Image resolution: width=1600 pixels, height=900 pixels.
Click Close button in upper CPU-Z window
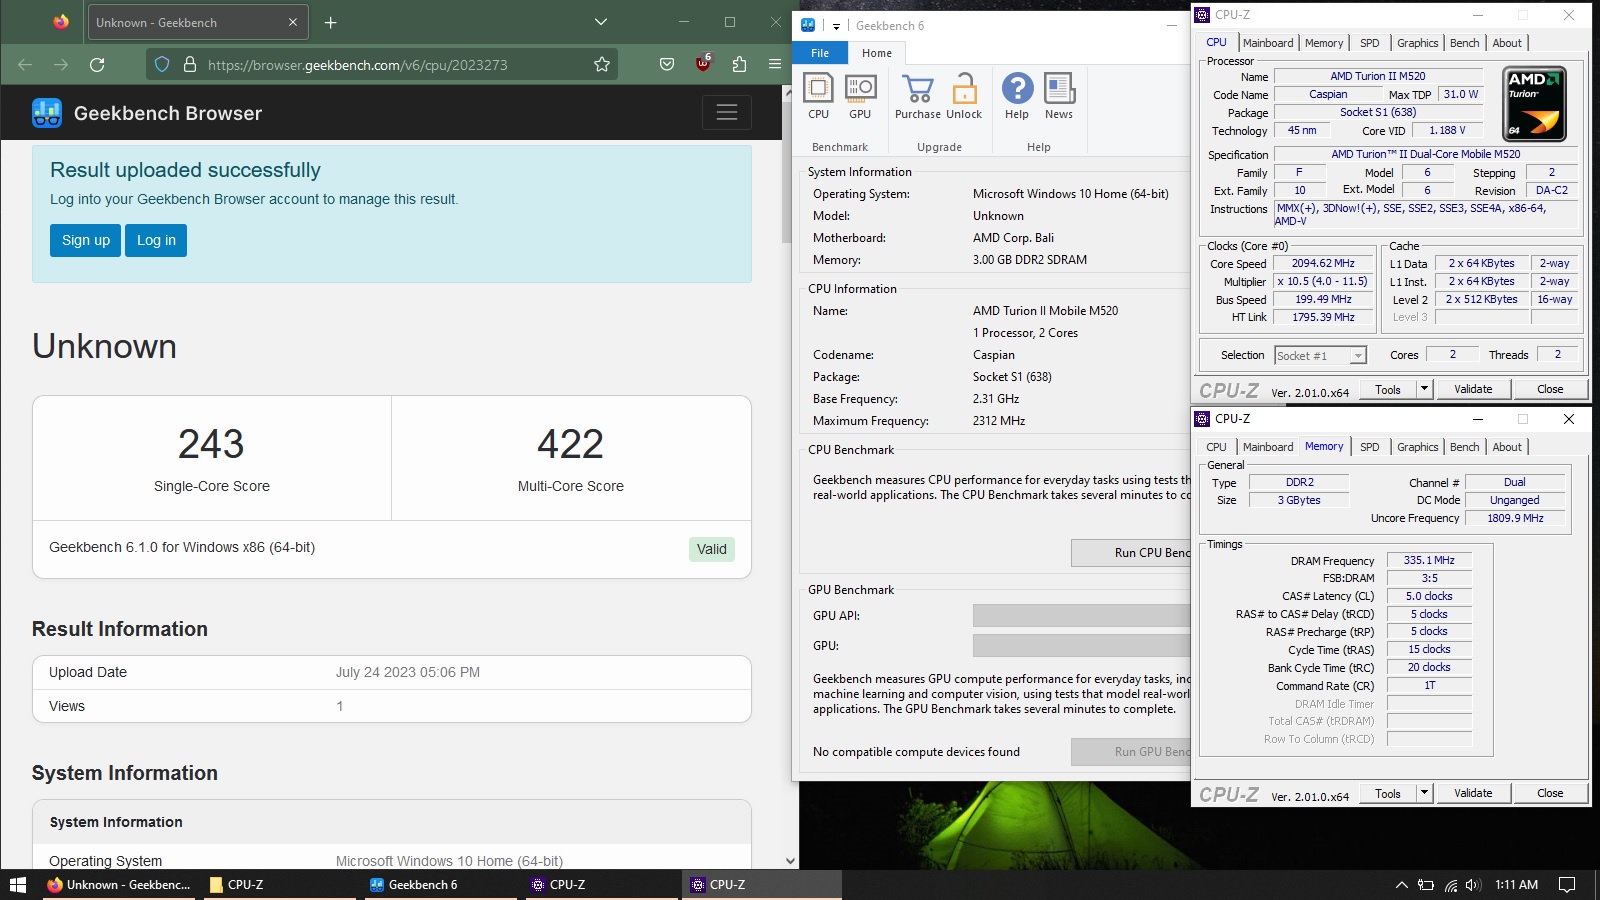(x=1550, y=389)
